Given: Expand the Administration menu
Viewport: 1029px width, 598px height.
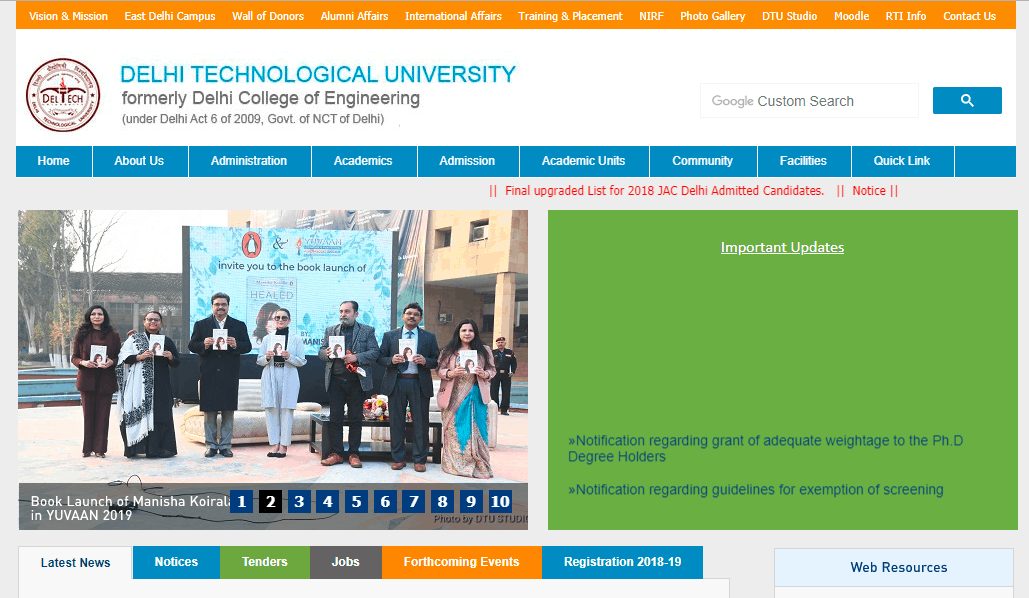Looking at the screenshot, I should click(x=249, y=161).
